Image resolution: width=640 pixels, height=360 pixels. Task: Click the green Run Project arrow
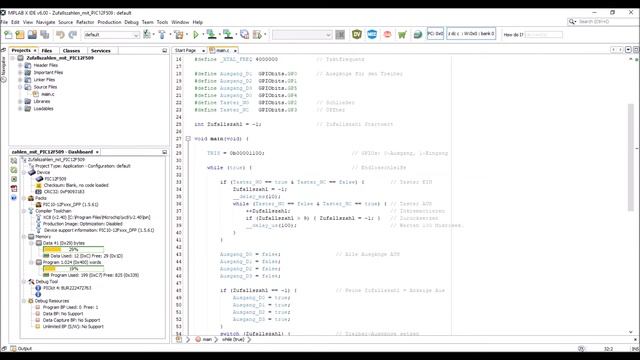[x=196, y=35]
